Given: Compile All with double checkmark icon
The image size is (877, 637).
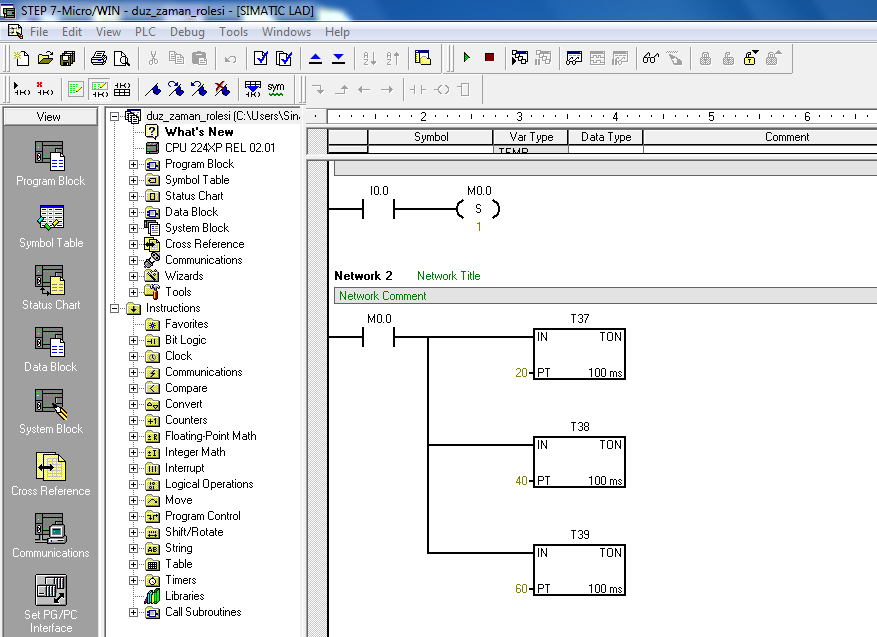Looking at the screenshot, I should 284,58.
